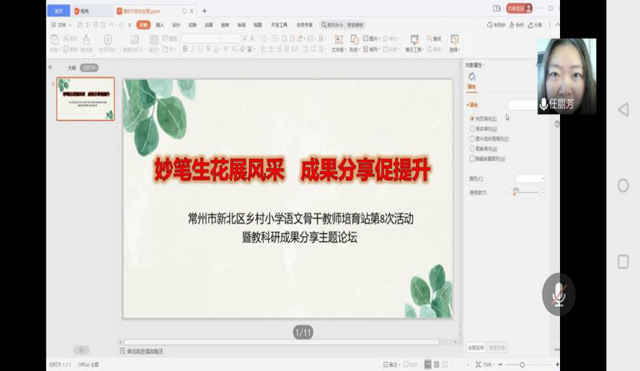
Task: Click the Find magnifier icon
Action: pos(429,38)
